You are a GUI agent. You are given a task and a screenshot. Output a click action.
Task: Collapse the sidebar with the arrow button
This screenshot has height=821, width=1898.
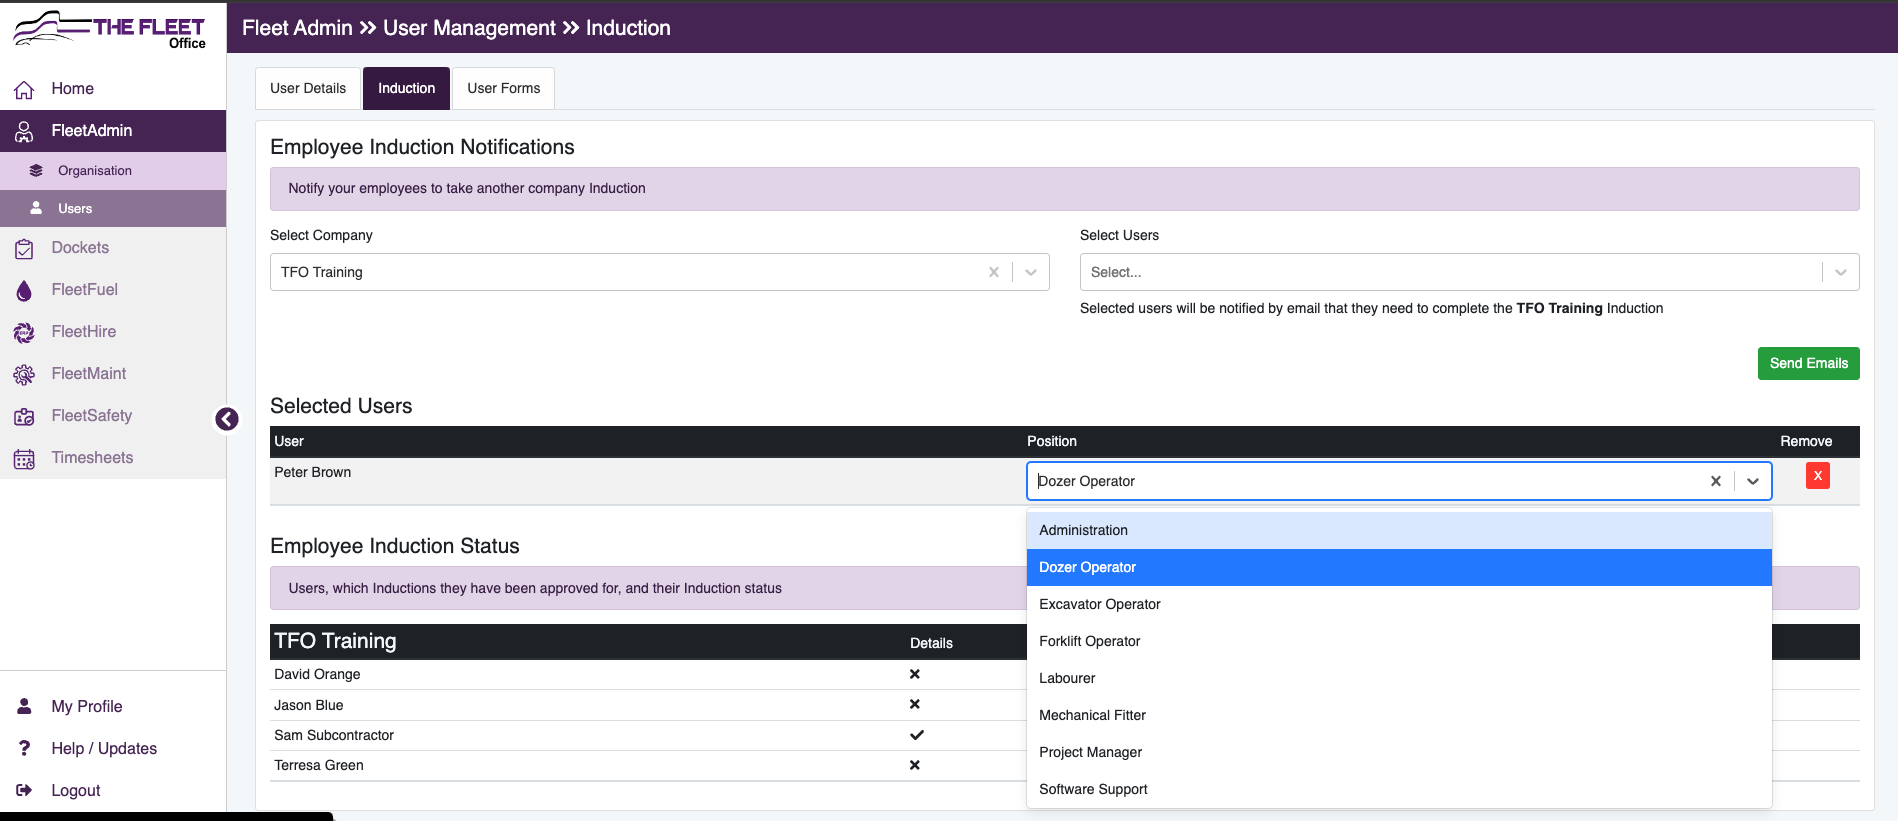pos(227,419)
